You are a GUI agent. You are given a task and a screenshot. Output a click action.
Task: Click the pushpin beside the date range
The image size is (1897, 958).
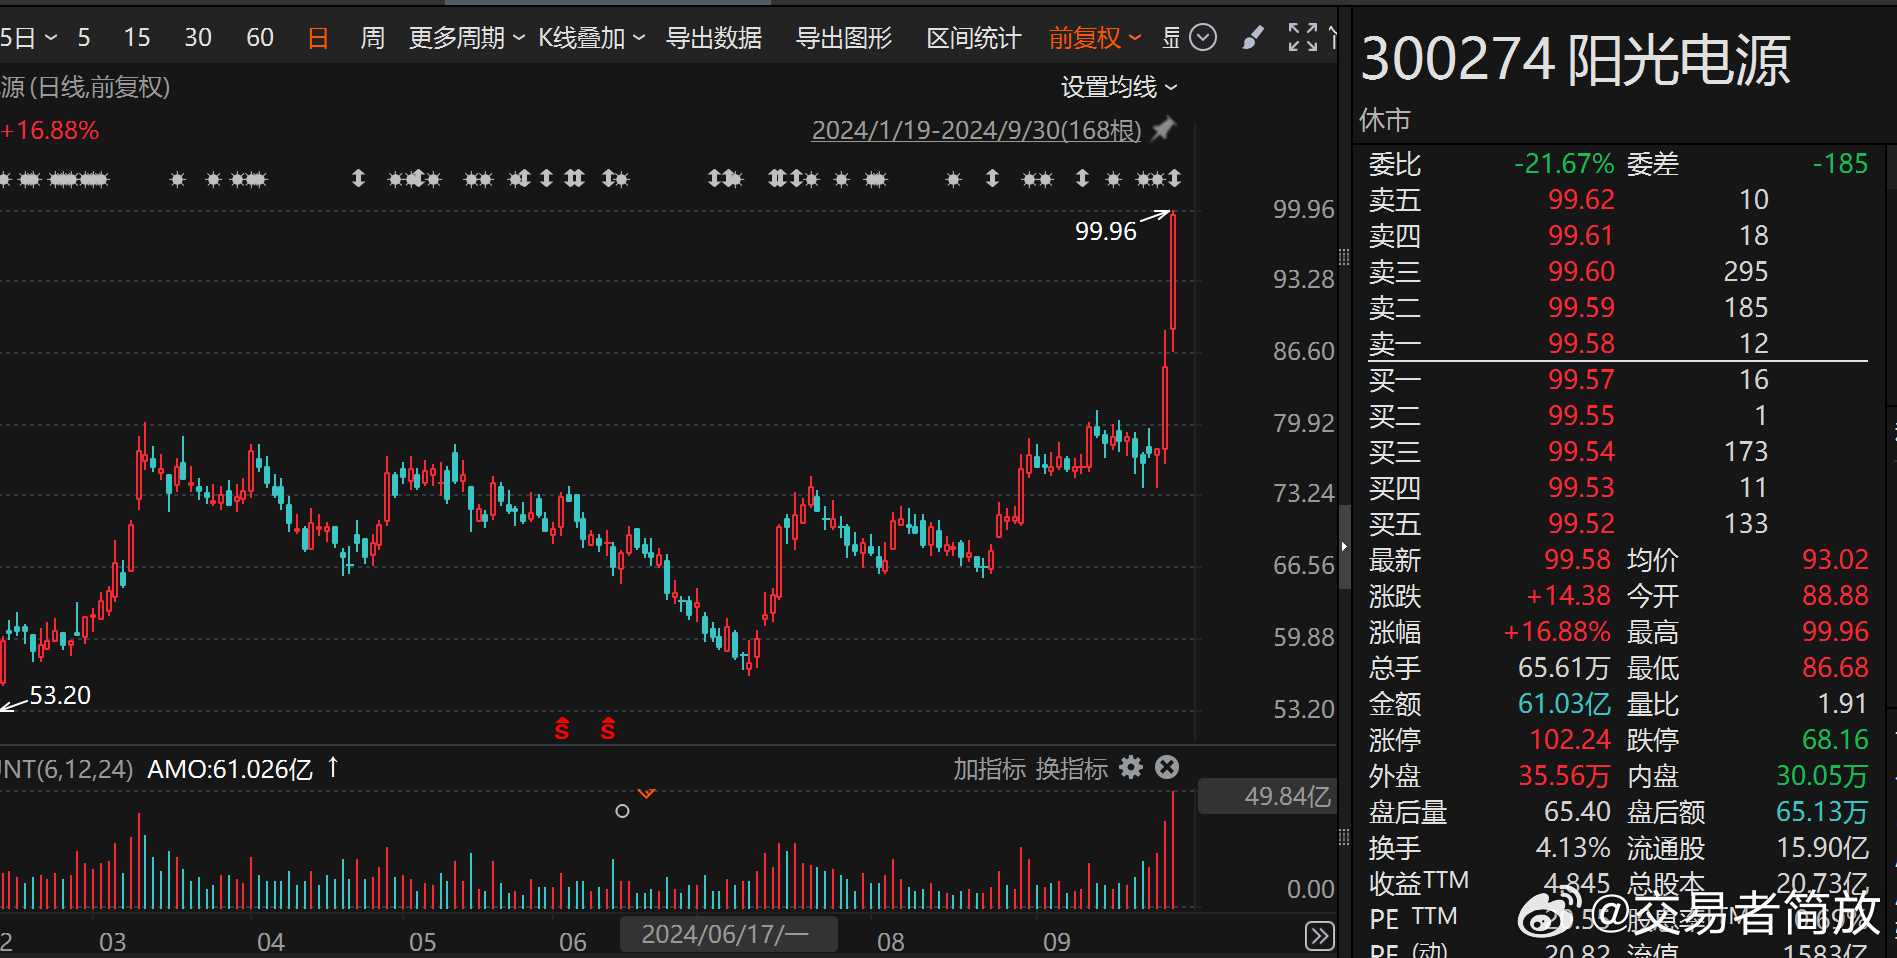click(x=1163, y=129)
